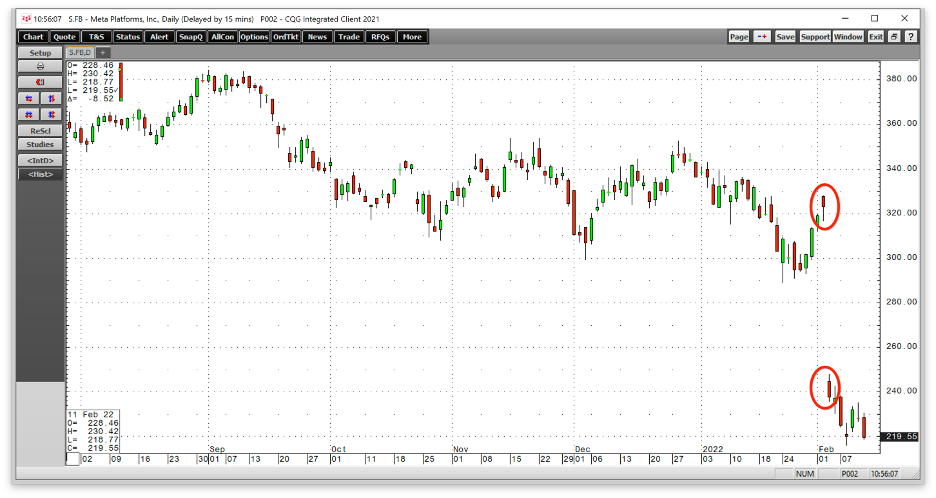Click the 10:56:07 clock in status bar
Viewport: 936px width, 498px height.
click(884, 474)
